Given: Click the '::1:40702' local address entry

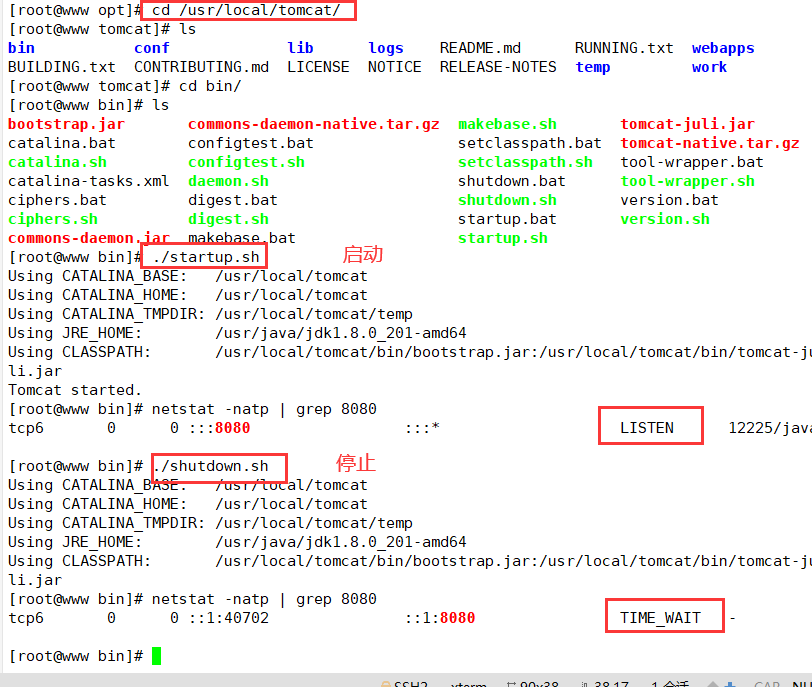Looking at the screenshot, I should click(x=228, y=618).
